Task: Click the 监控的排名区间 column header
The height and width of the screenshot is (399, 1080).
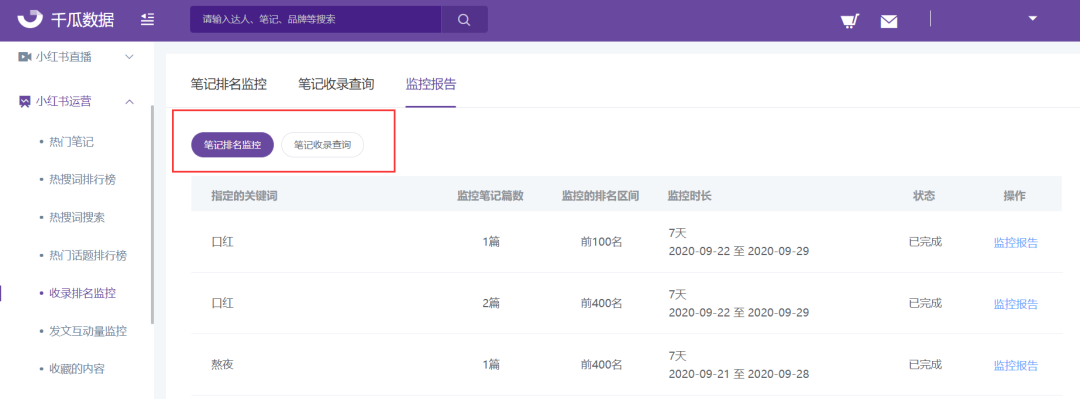Action: tap(601, 196)
